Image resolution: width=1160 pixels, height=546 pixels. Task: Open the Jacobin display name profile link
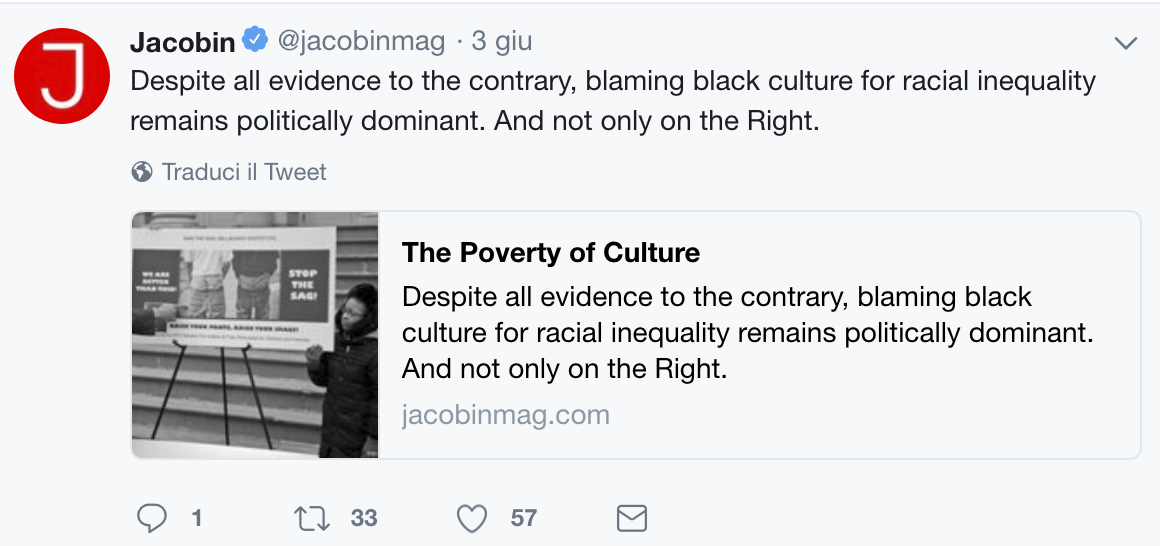click(x=183, y=42)
